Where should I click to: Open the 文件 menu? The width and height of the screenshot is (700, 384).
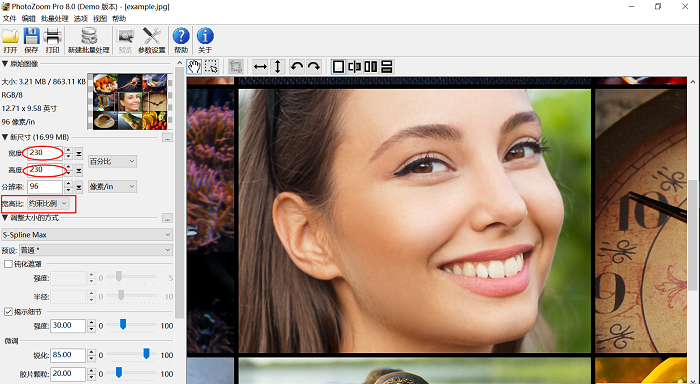(x=9, y=18)
